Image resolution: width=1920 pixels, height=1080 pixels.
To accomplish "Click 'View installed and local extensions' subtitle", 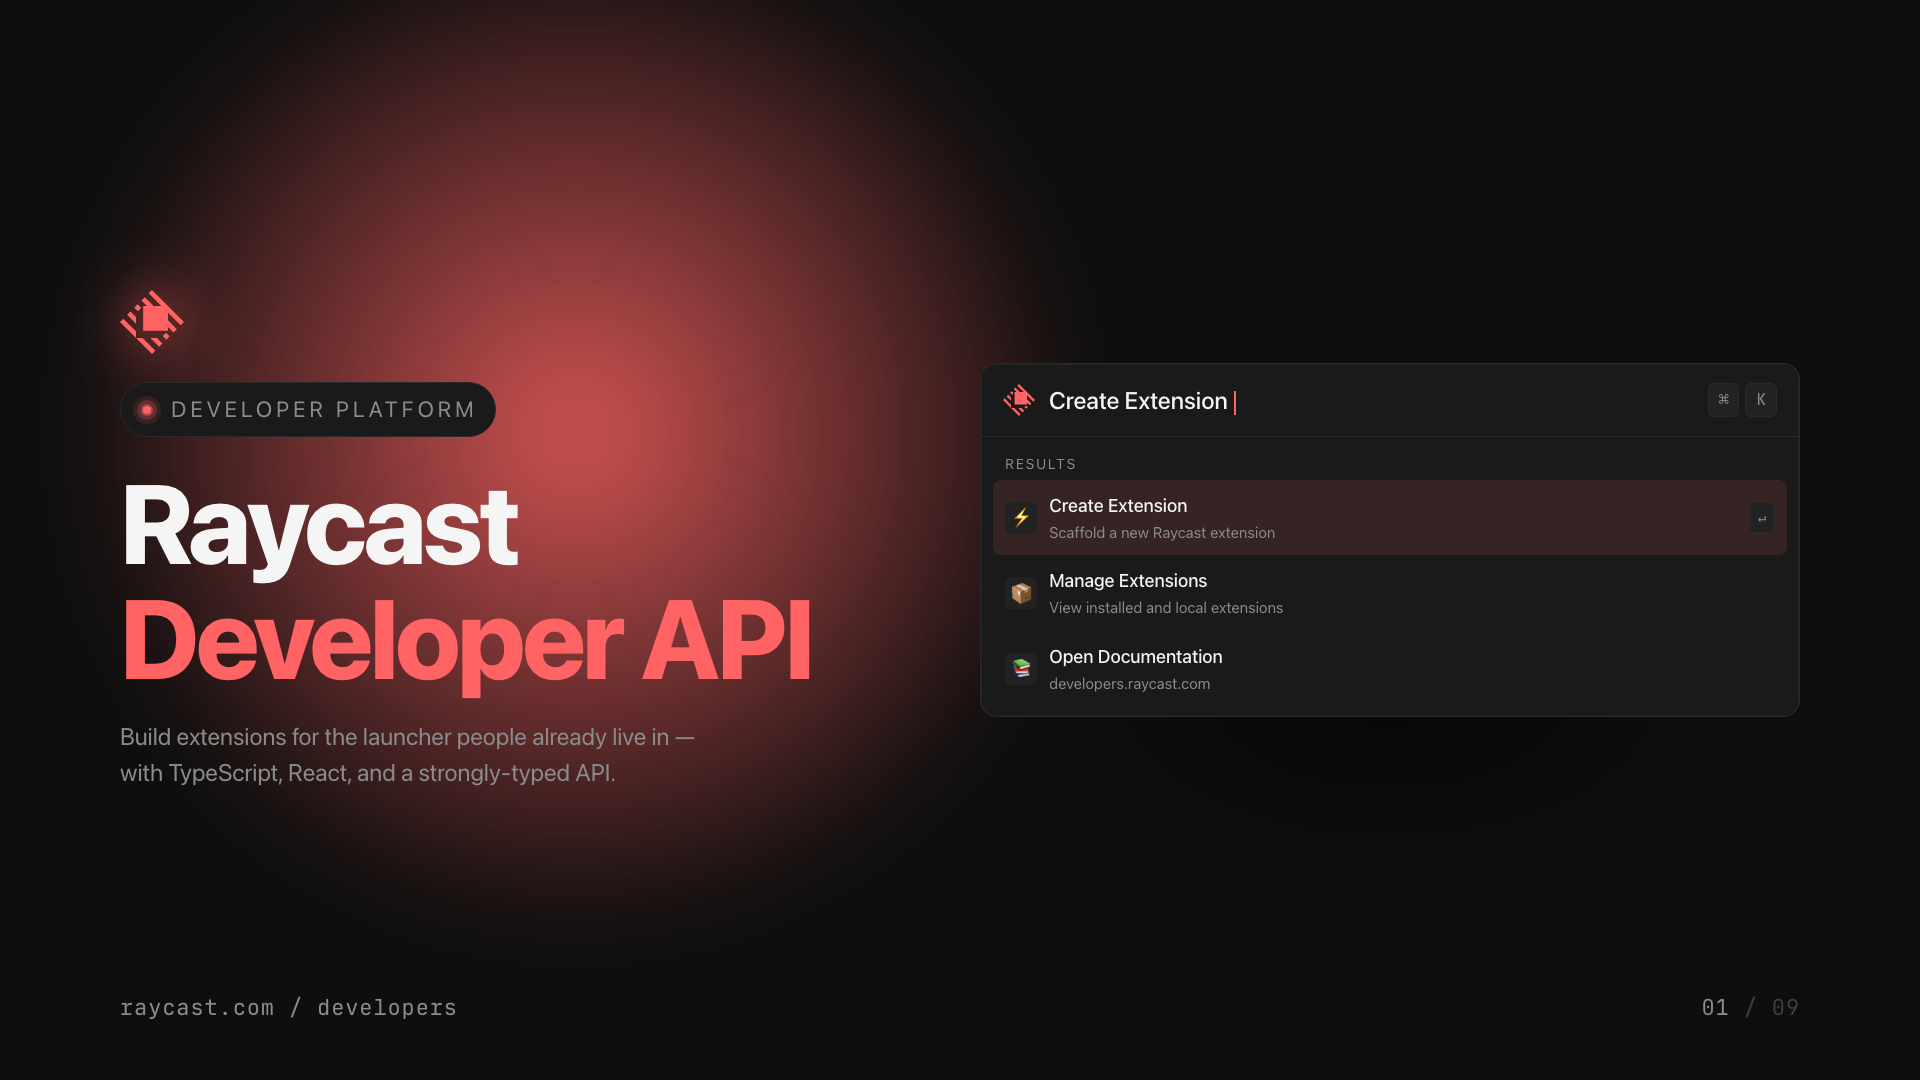I will coord(1166,608).
